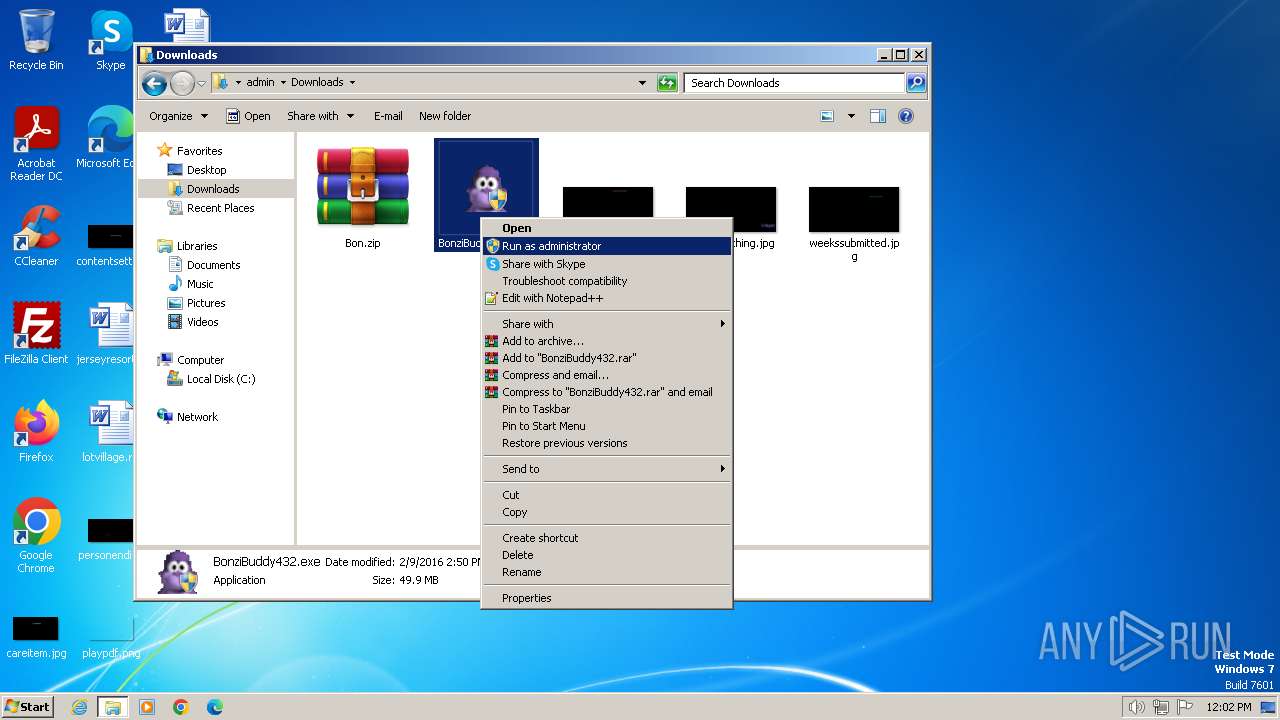This screenshot has height=720, width=1280.
Task: Select playpdf.png on the desktop
Action: pos(110,637)
